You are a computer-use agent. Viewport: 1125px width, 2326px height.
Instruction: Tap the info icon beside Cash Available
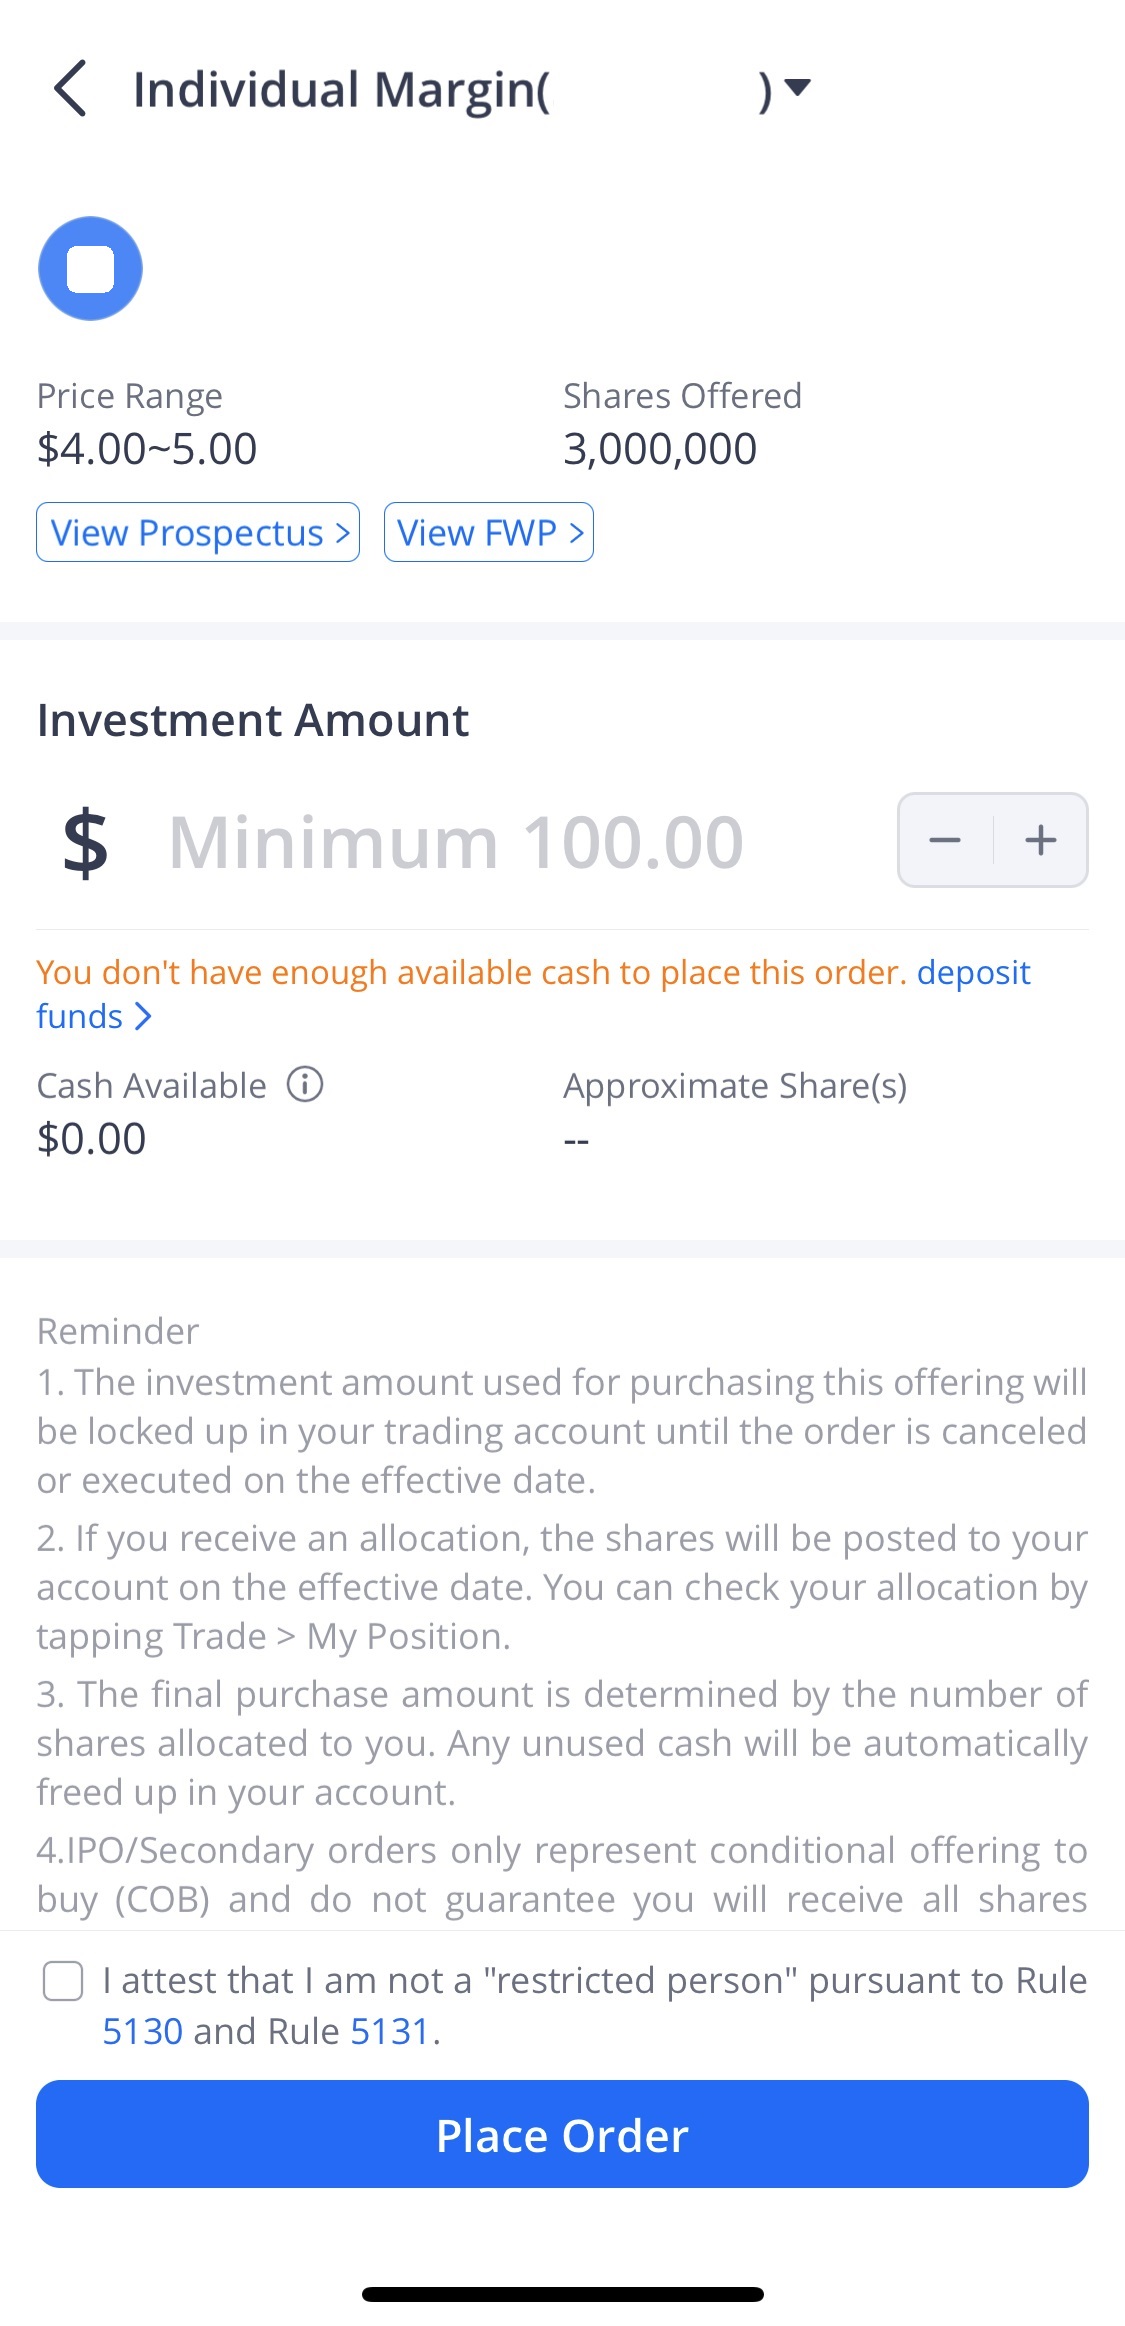click(x=305, y=1084)
